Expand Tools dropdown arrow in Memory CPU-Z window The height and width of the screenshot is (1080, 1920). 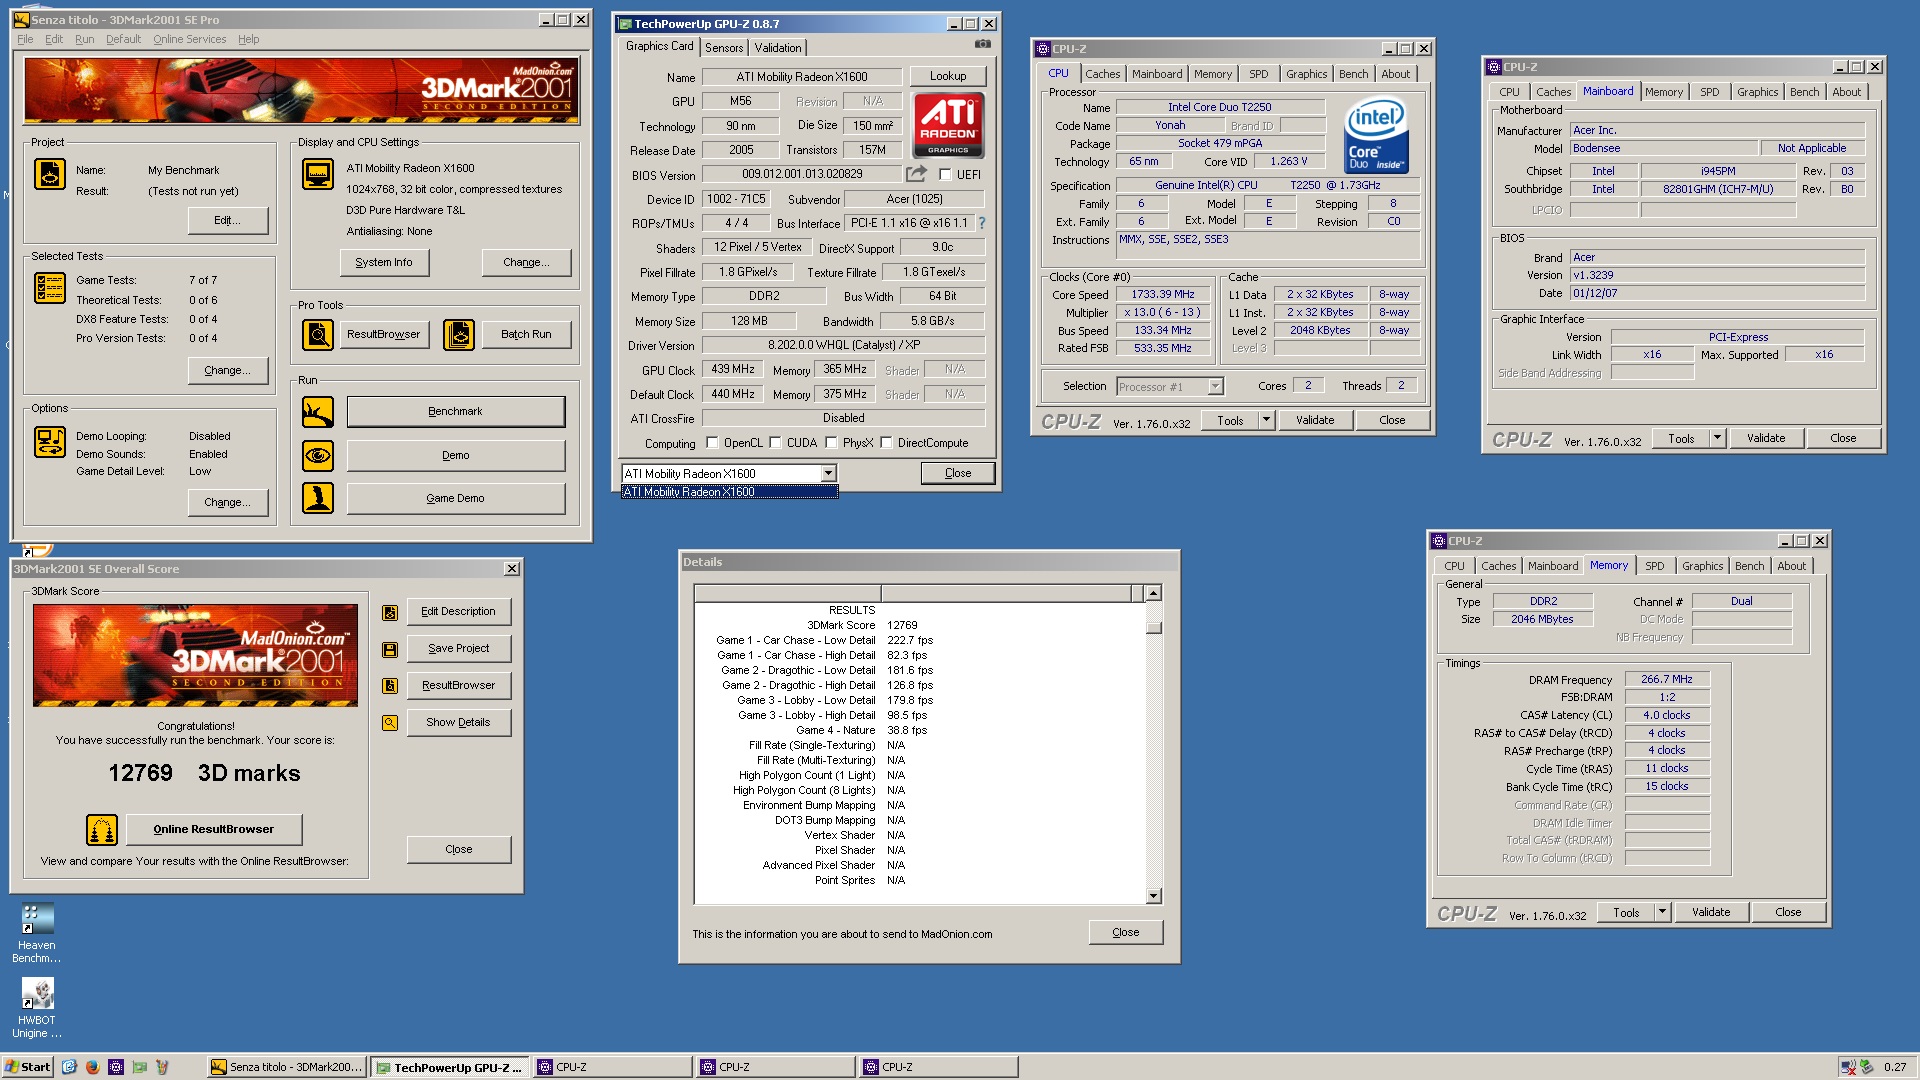click(1662, 912)
